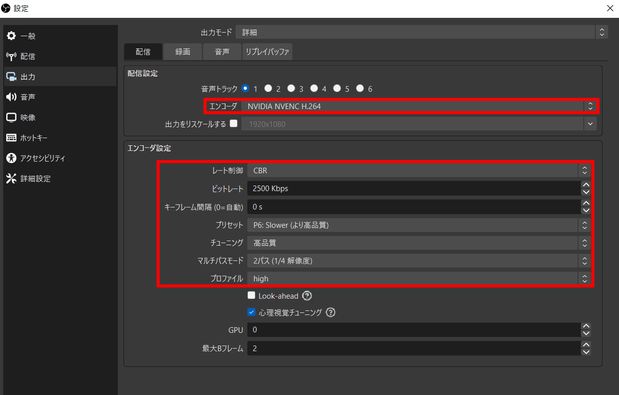
Task: Select audio track 5 radio button
Action: click(x=337, y=88)
